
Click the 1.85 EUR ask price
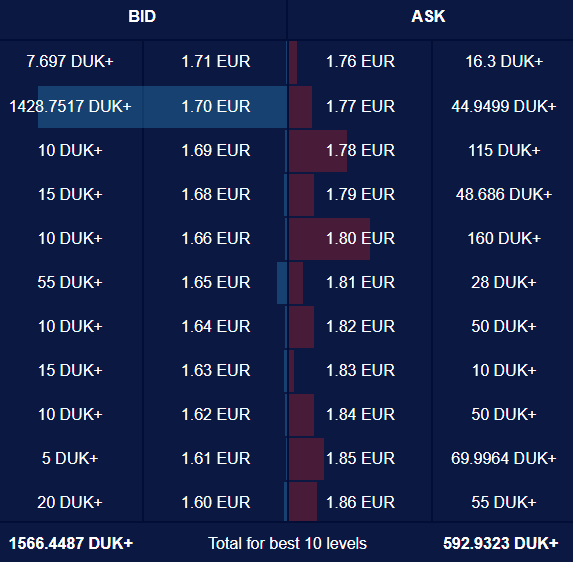tap(360, 458)
